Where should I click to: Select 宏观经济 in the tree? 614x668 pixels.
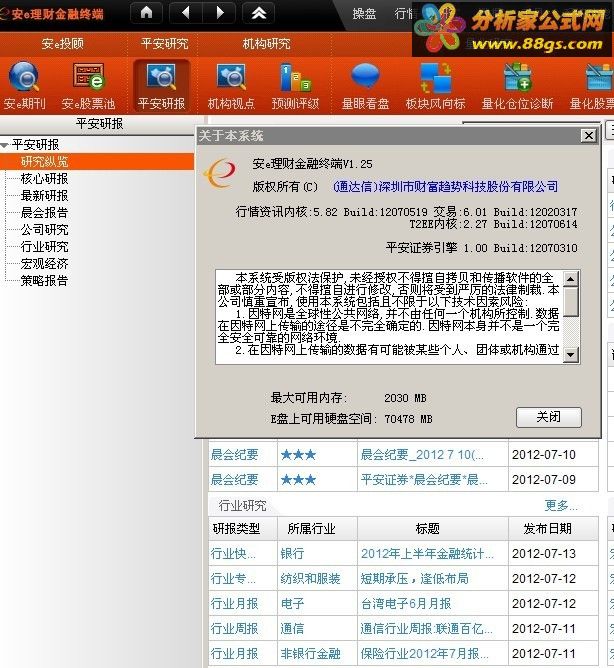click(44, 264)
